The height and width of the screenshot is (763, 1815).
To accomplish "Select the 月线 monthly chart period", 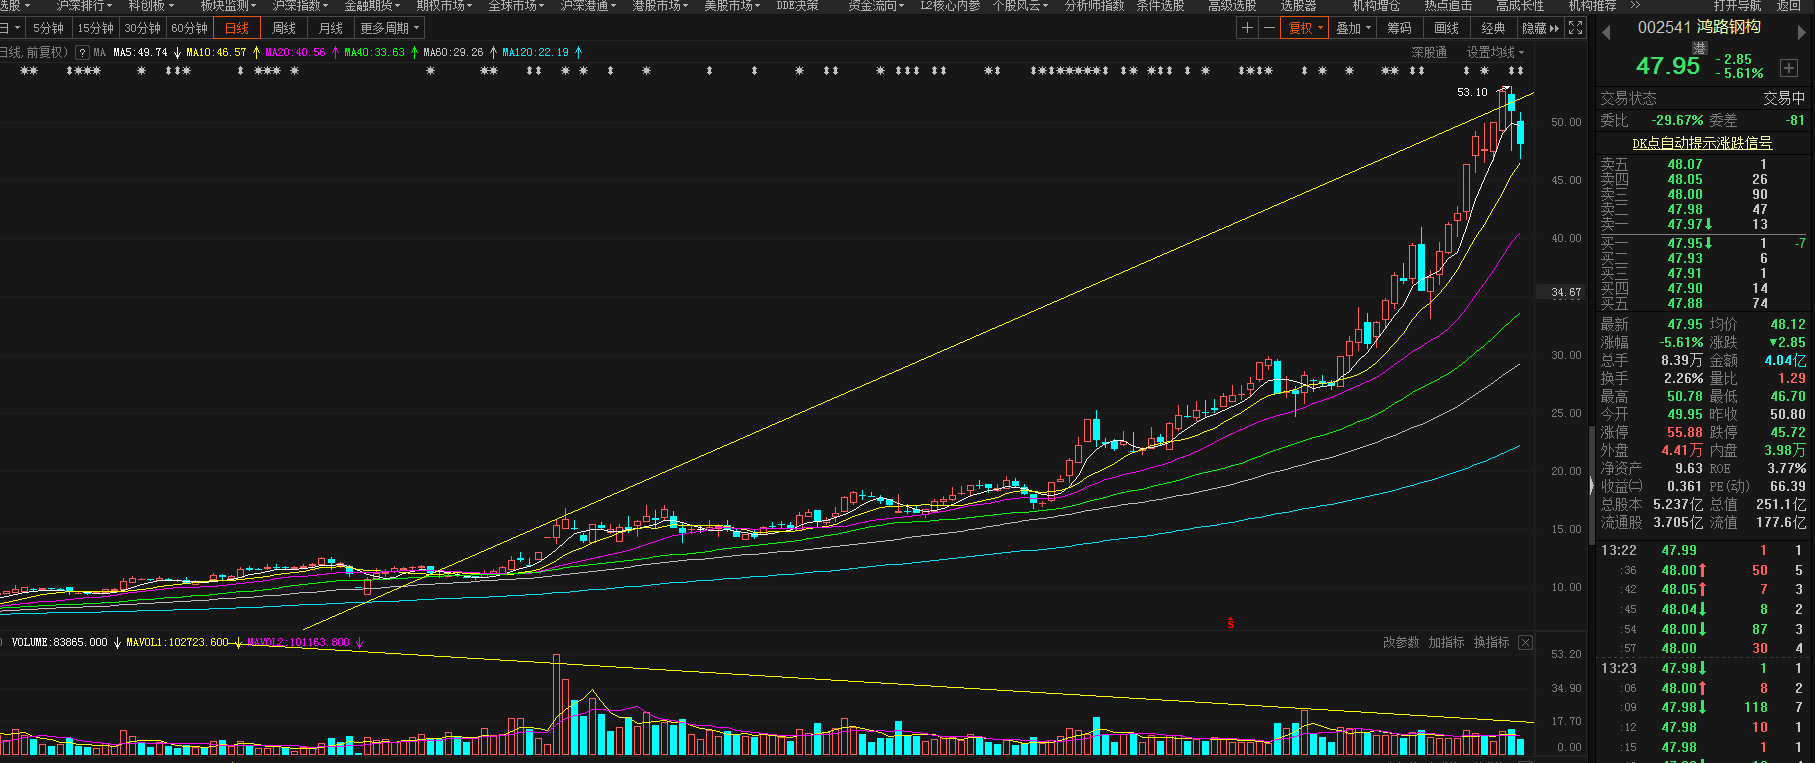I will (x=331, y=28).
